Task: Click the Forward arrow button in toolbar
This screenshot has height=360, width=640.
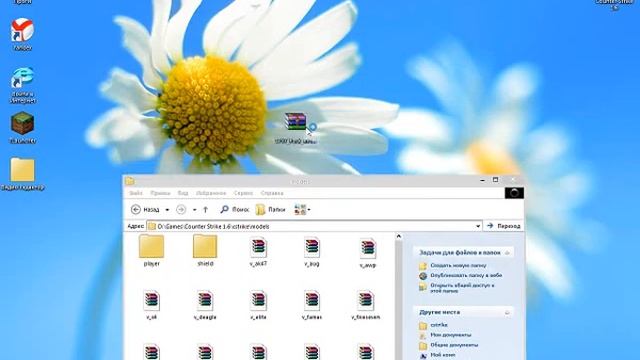Action: 181,209
